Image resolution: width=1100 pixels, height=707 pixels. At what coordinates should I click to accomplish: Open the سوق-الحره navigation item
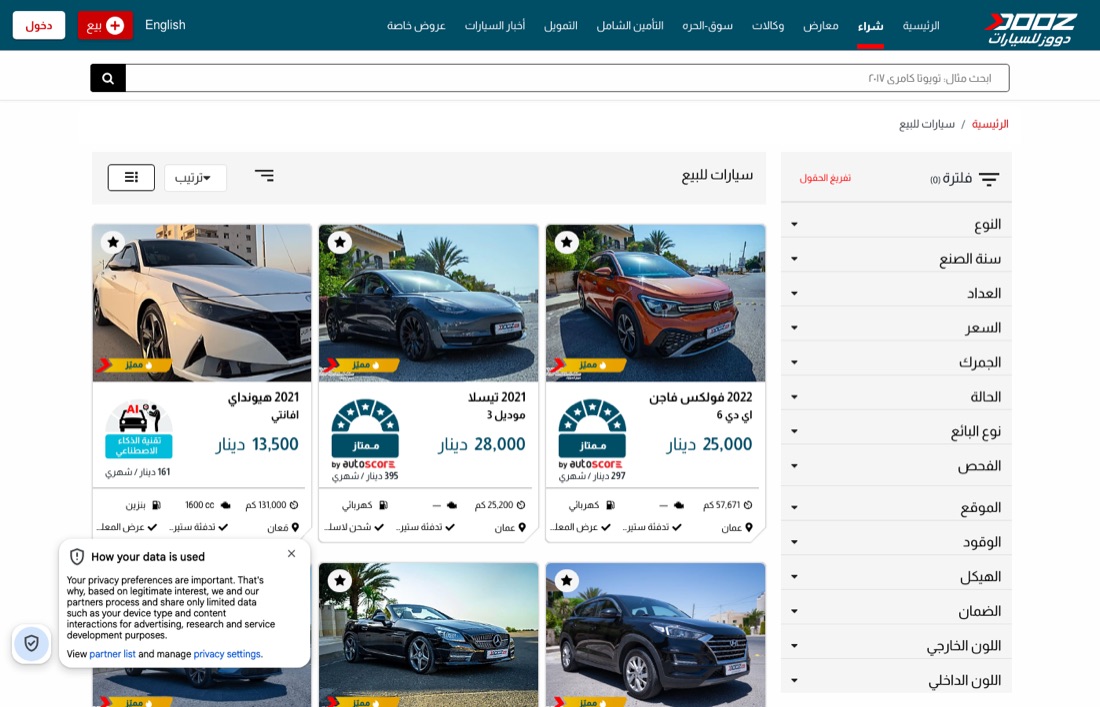pos(707,26)
